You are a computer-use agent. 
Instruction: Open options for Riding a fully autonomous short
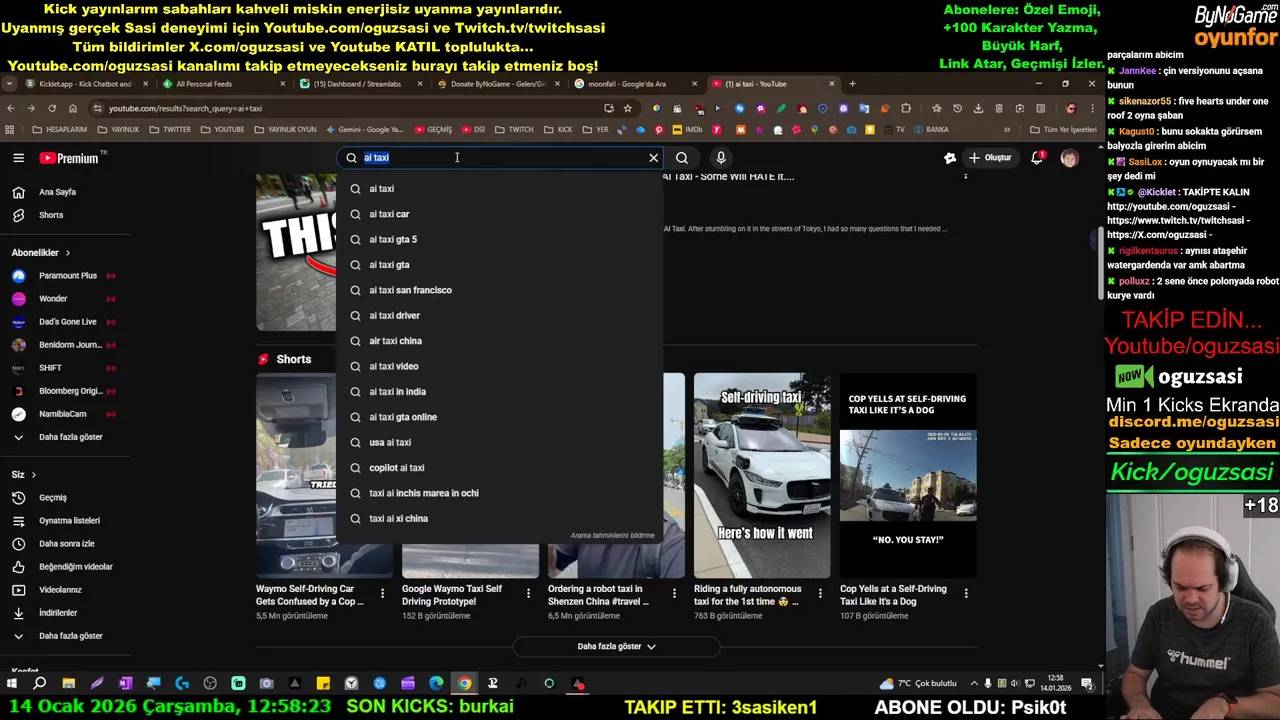tap(820, 594)
